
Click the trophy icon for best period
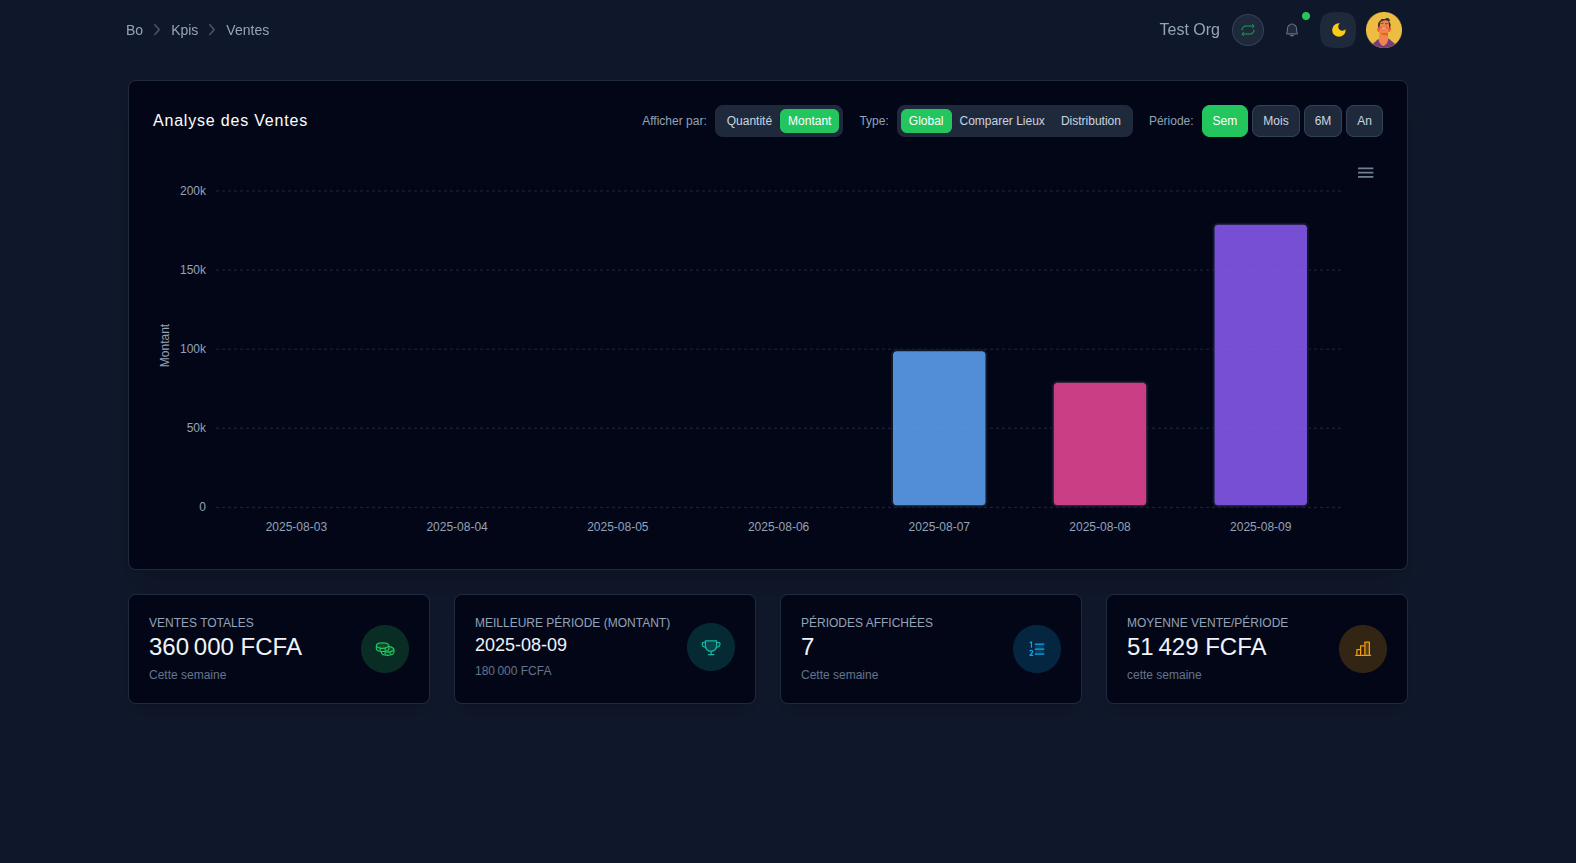point(711,647)
